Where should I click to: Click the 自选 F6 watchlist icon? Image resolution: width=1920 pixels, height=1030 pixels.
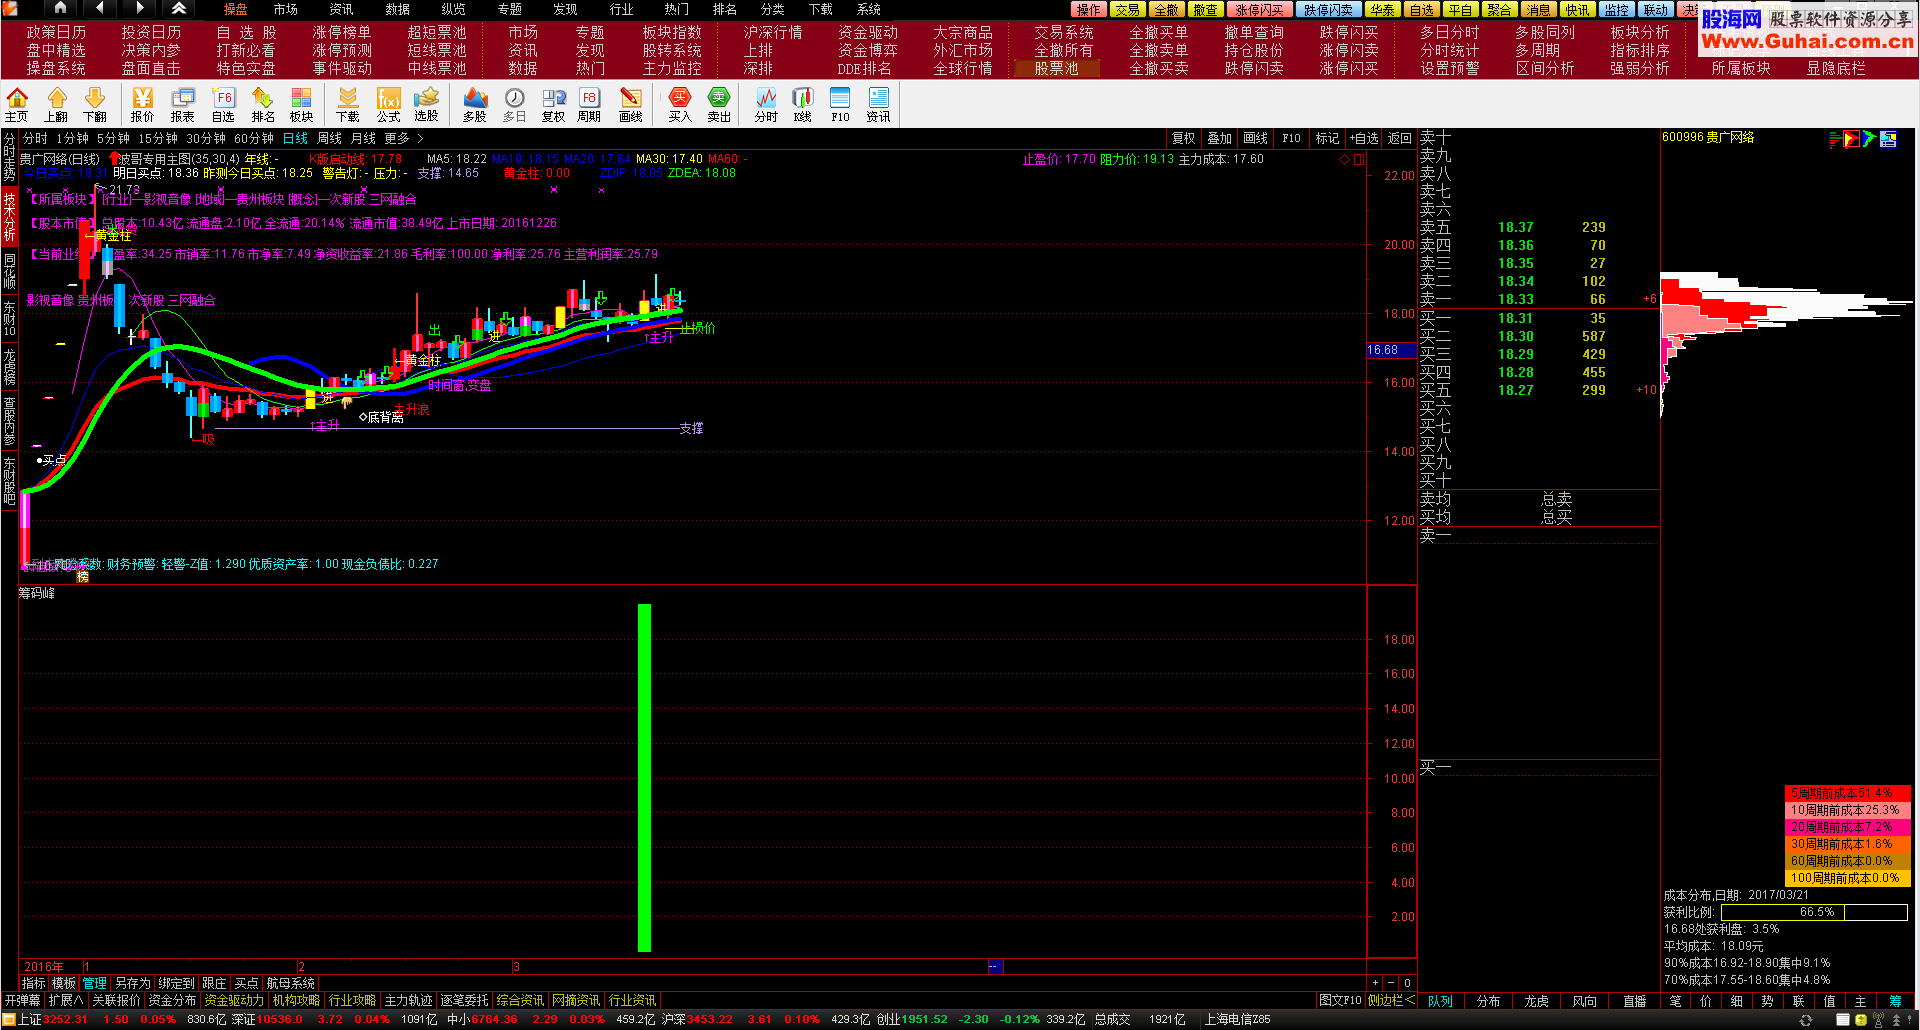[x=223, y=104]
